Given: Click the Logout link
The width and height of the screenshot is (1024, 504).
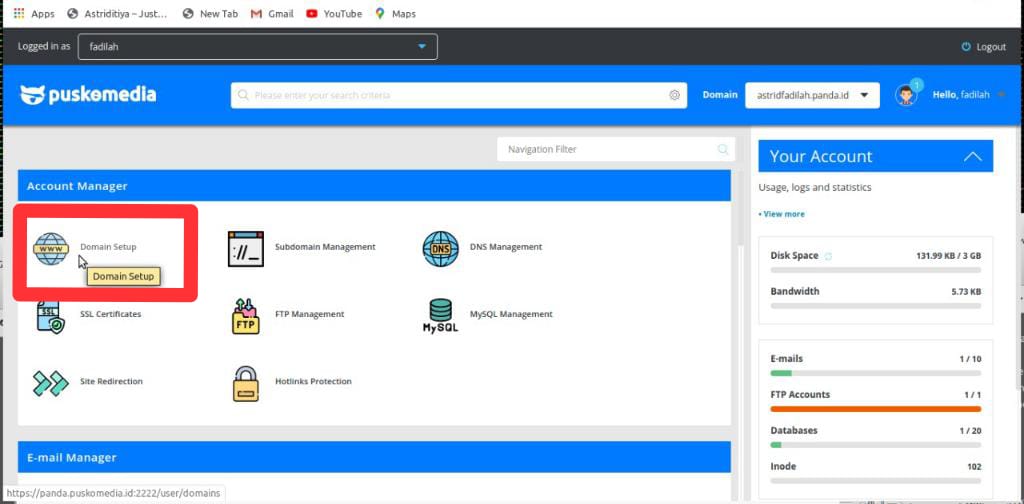Looking at the screenshot, I should (983, 47).
